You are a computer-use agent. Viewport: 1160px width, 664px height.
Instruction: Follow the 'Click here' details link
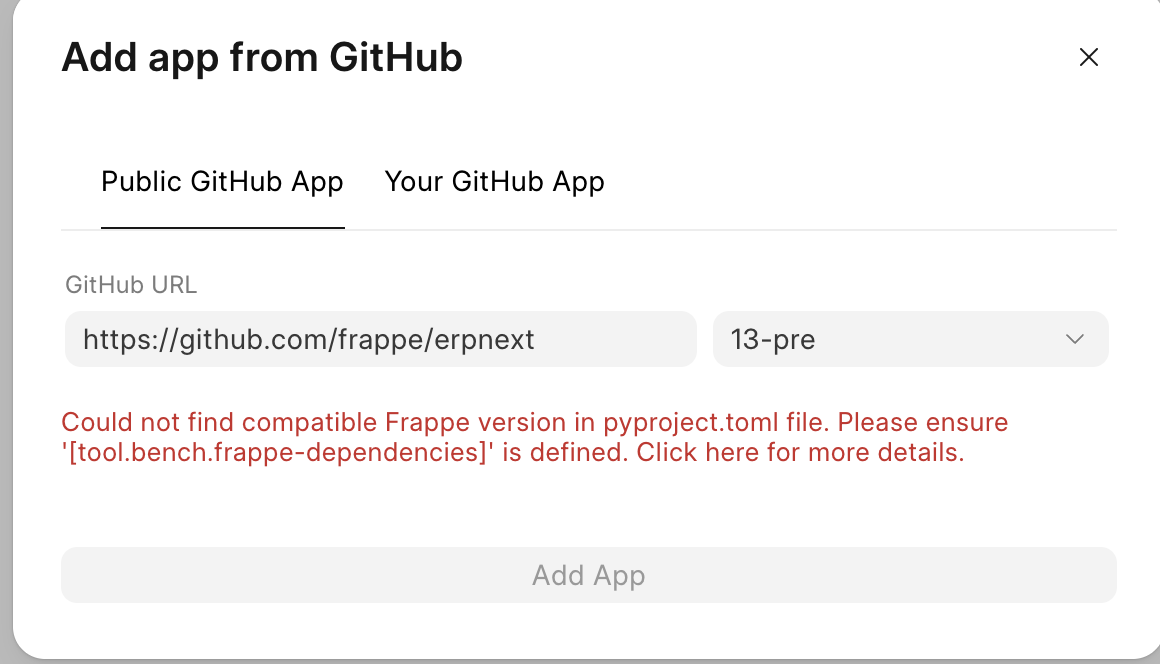(x=698, y=452)
